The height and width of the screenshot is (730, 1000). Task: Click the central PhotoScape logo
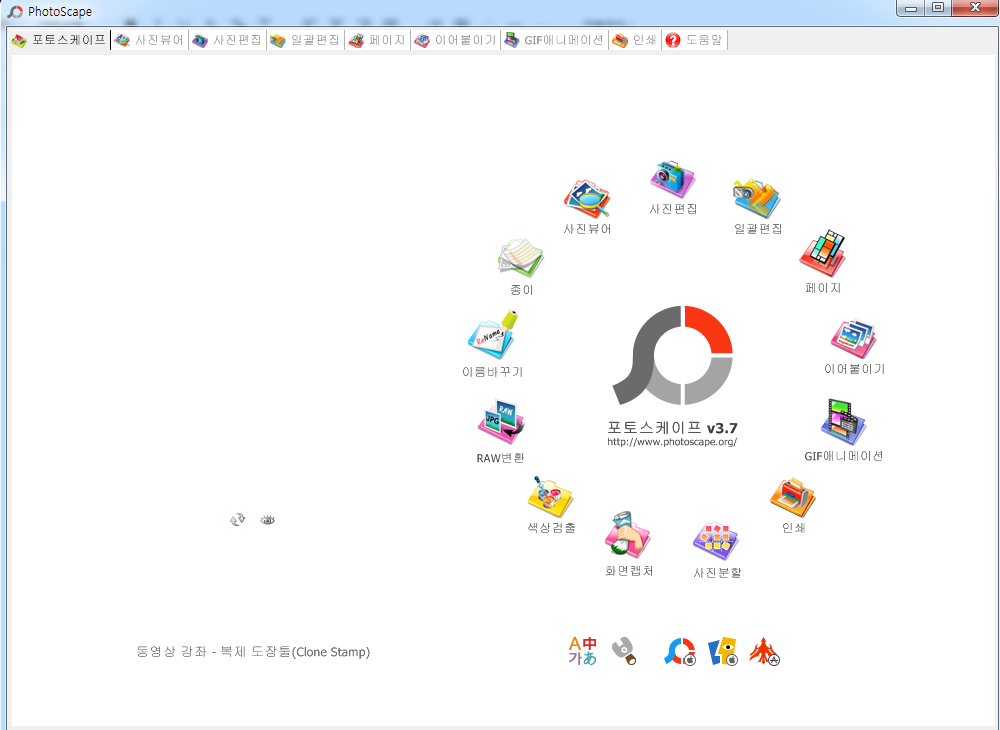tap(673, 355)
